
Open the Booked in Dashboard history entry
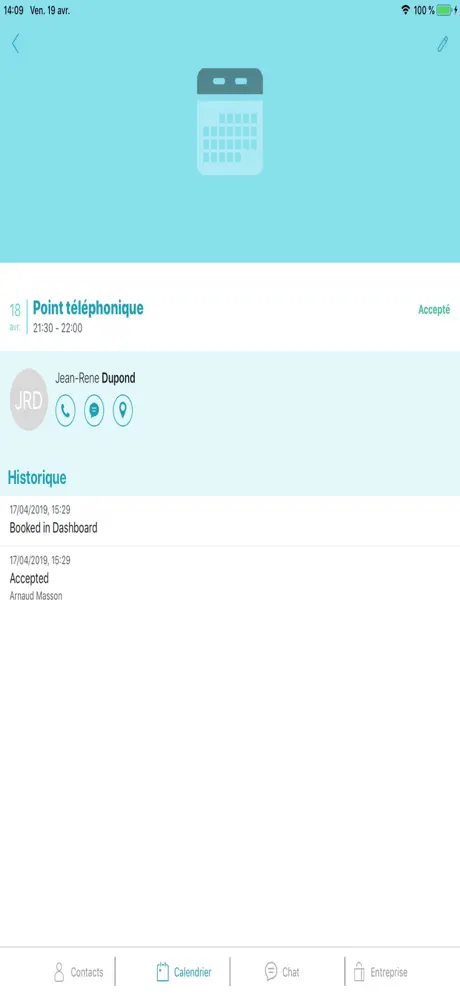[230, 521]
